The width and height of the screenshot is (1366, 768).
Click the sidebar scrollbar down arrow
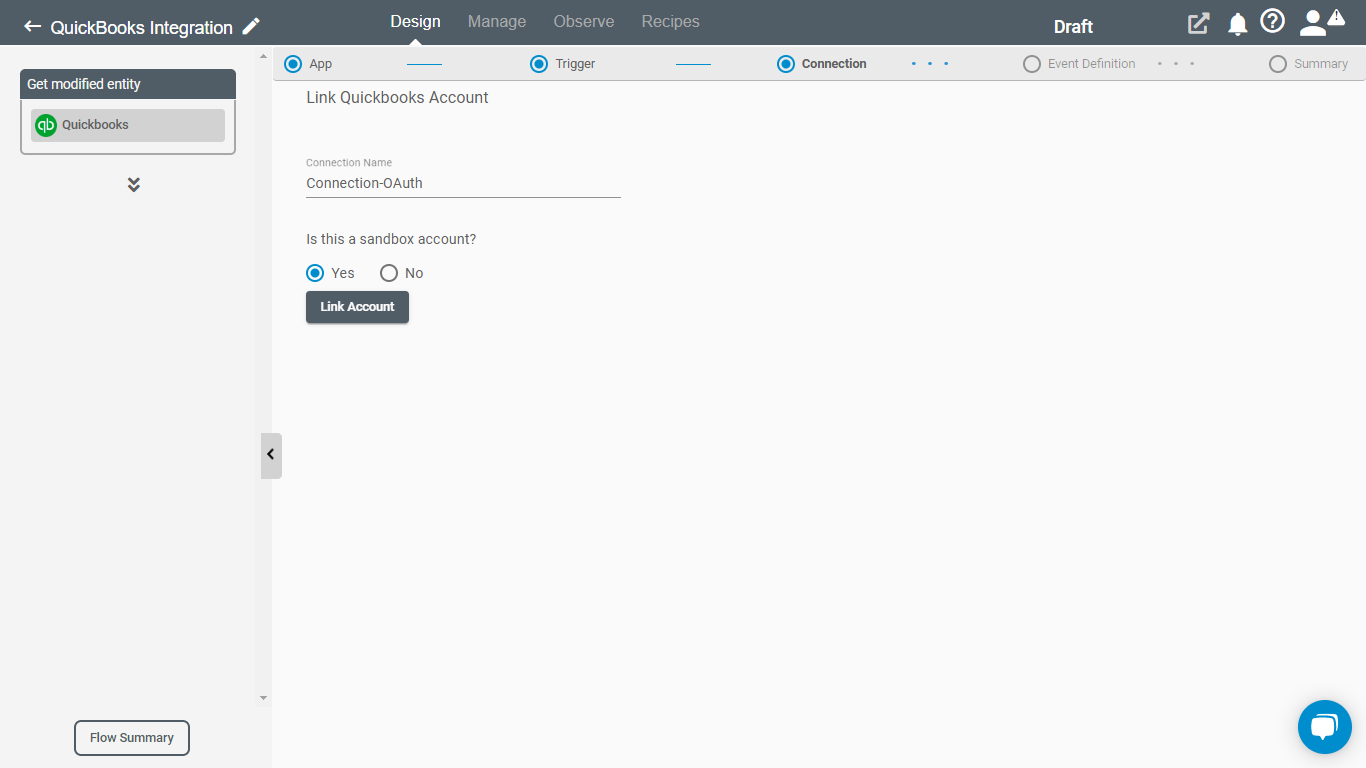pos(263,698)
